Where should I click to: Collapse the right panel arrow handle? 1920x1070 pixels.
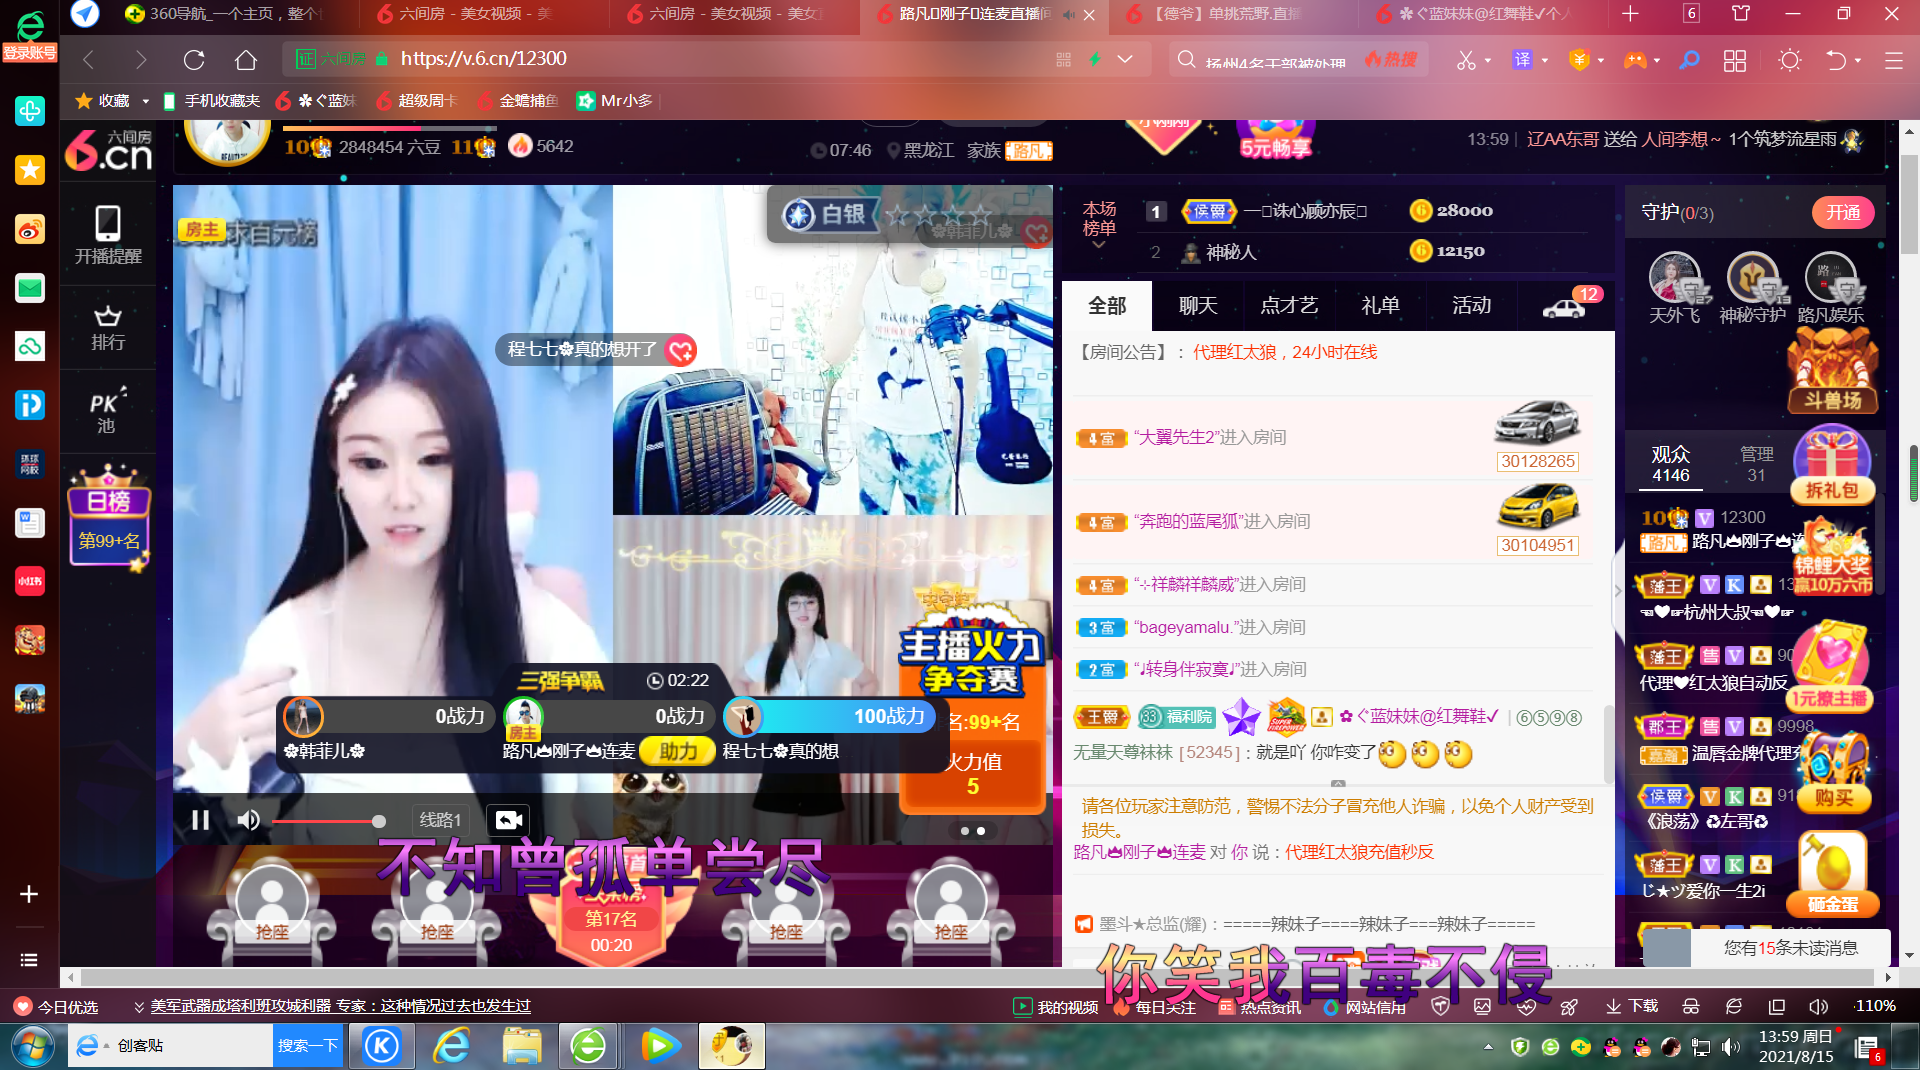[x=1618, y=591]
